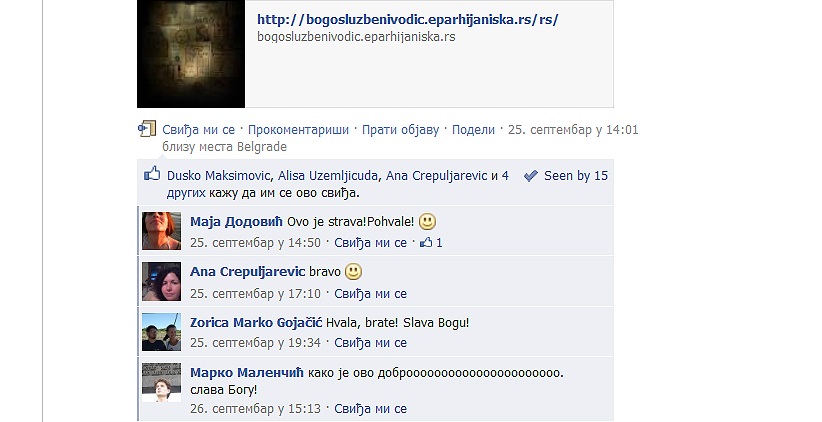The width and height of the screenshot is (822, 422).
Task: Open Alisa Uzemljicuda's profile from likes
Action: coord(328,176)
